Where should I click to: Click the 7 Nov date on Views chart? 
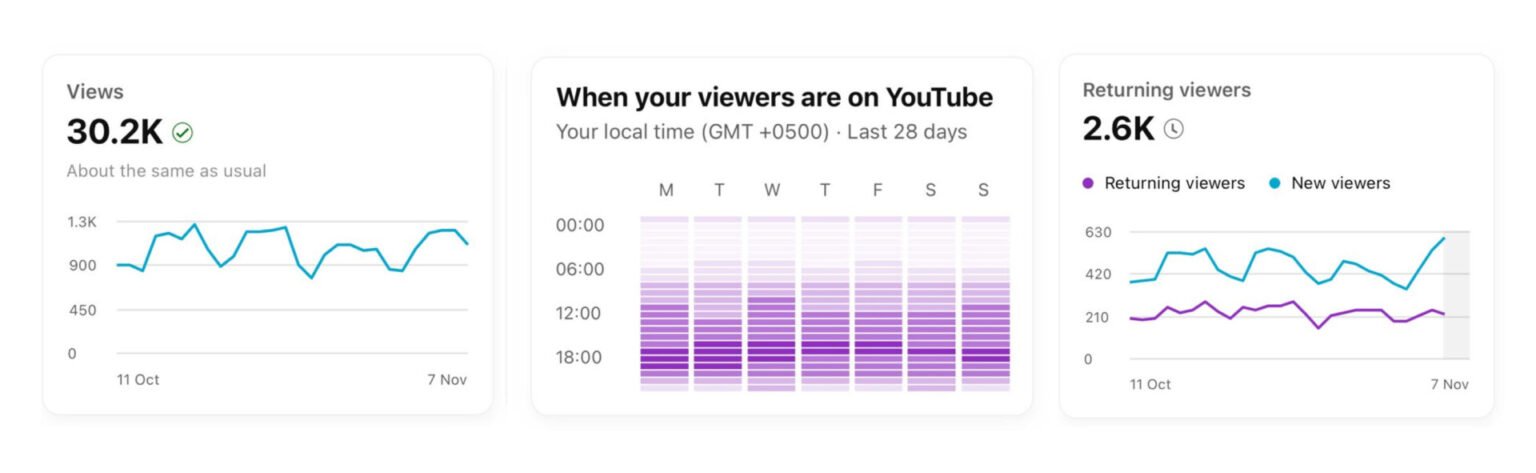click(446, 380)
